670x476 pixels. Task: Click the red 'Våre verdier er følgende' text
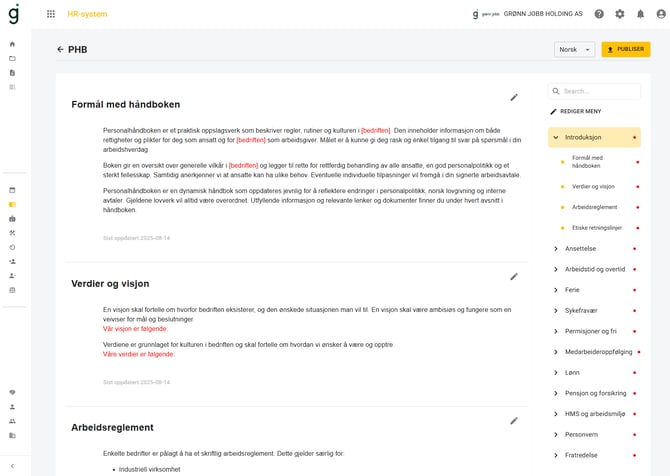coord(138,354)
